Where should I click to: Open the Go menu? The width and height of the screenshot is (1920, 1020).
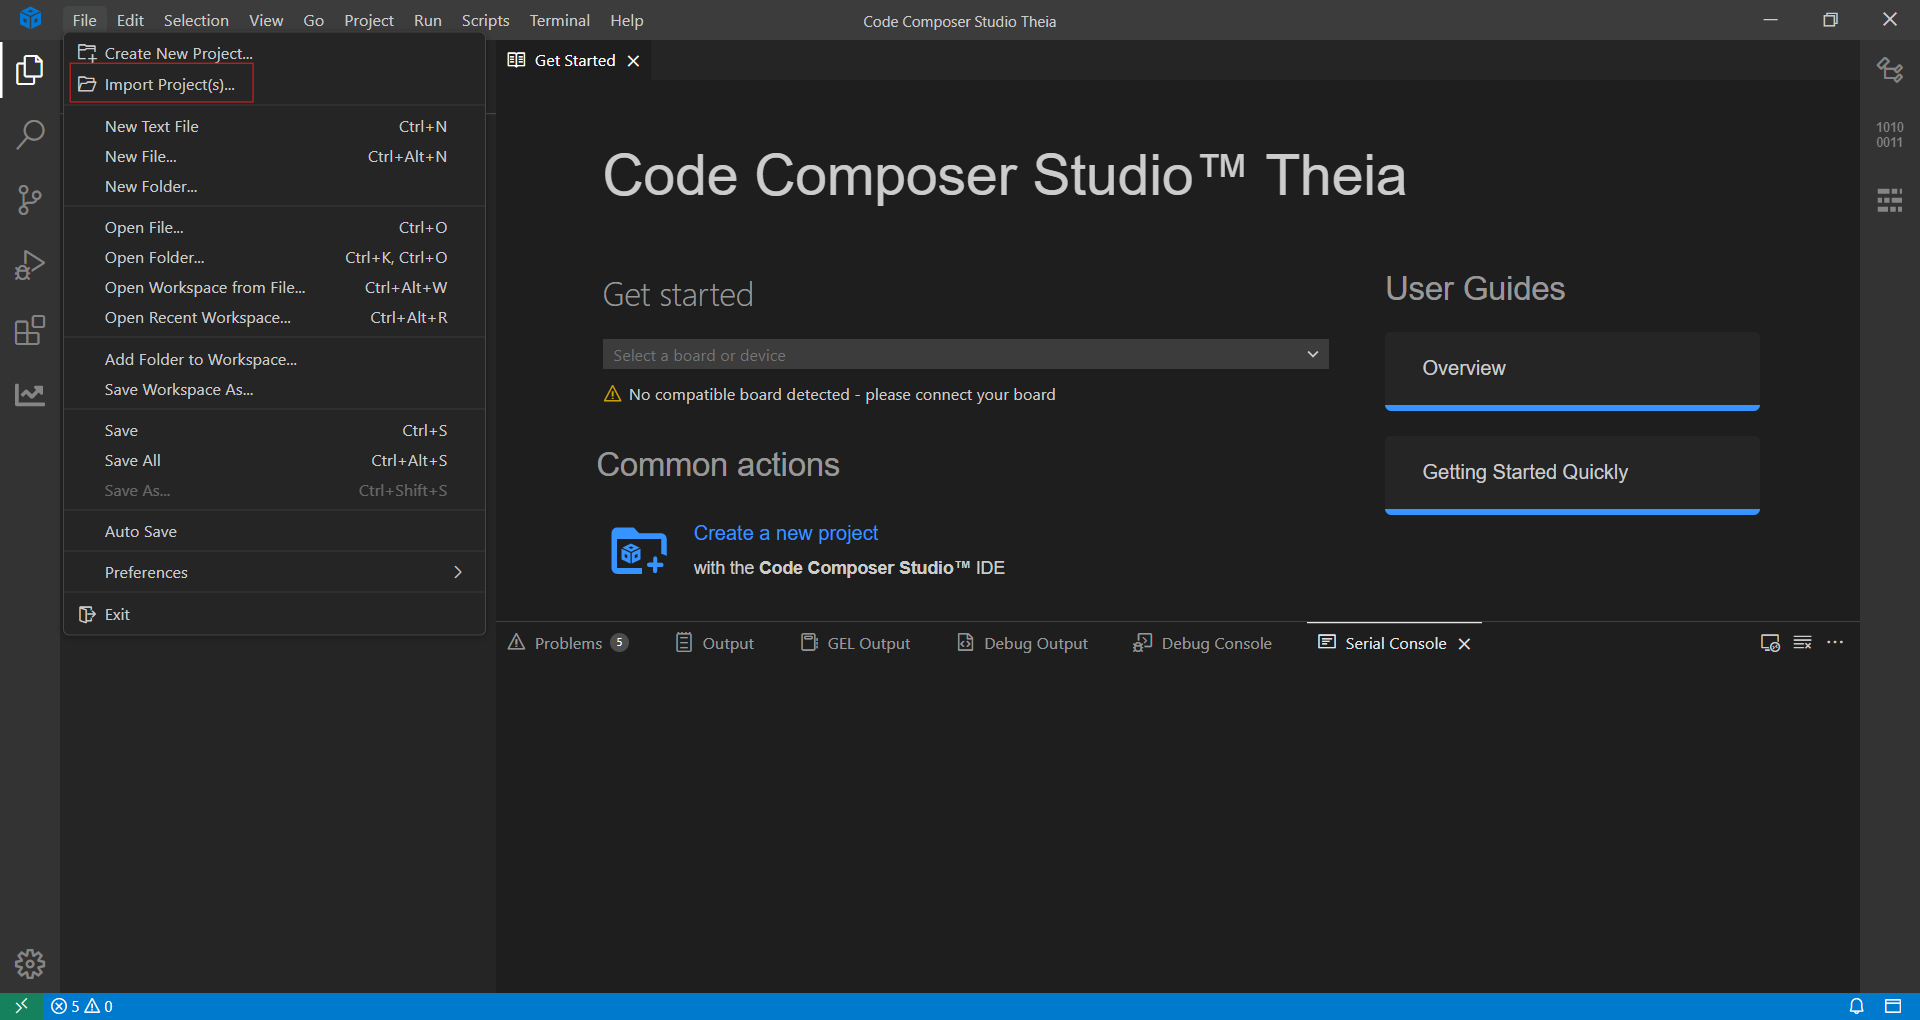point(314,20)
